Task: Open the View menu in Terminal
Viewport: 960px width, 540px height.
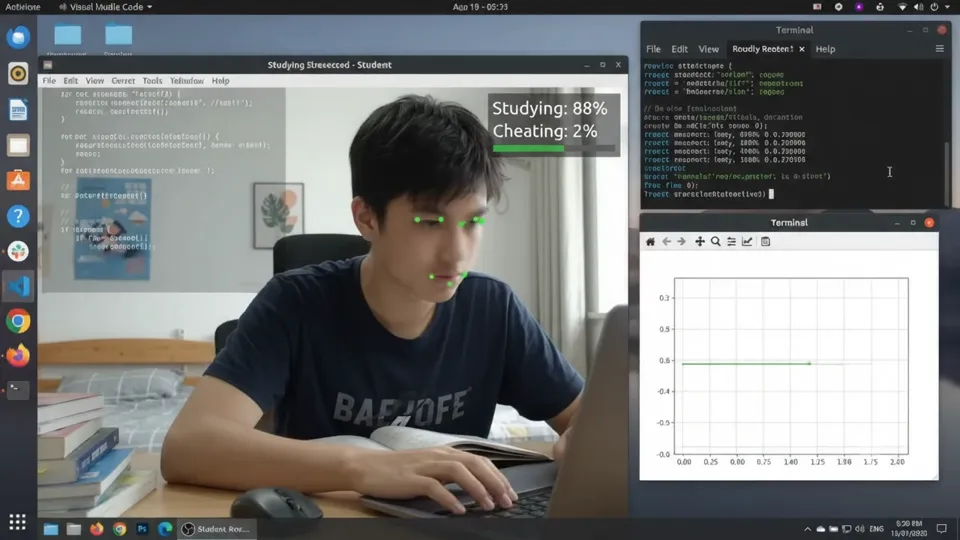Action: click(x=708, y=49)
